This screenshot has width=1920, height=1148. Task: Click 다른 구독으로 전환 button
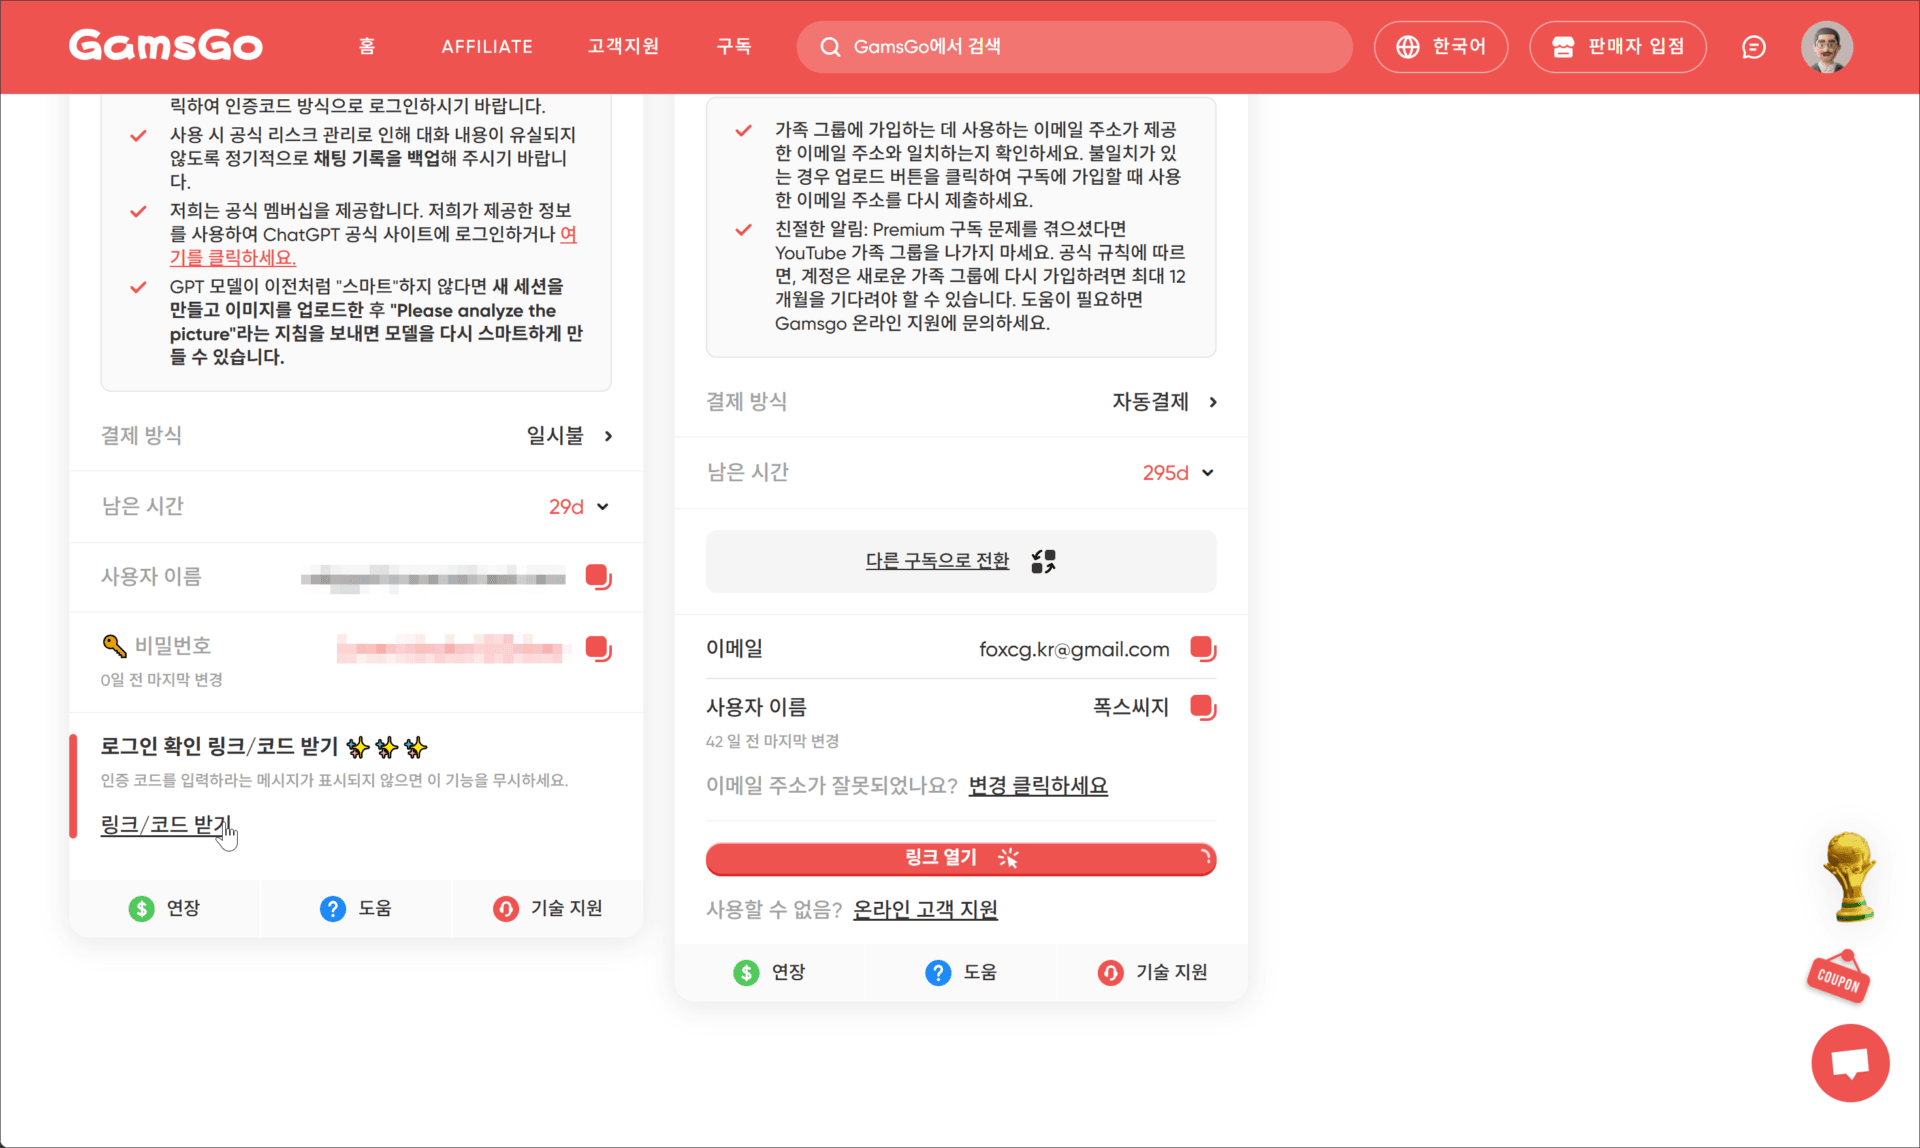pos(961,561)
